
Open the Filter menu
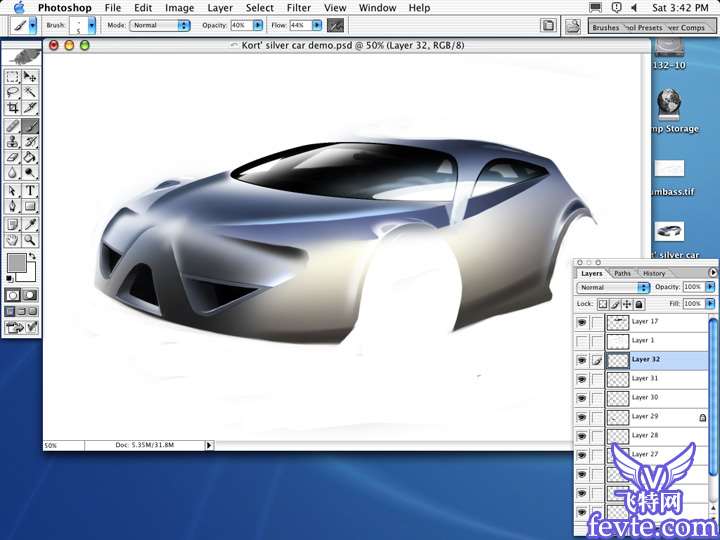click(x=298, y=7)
